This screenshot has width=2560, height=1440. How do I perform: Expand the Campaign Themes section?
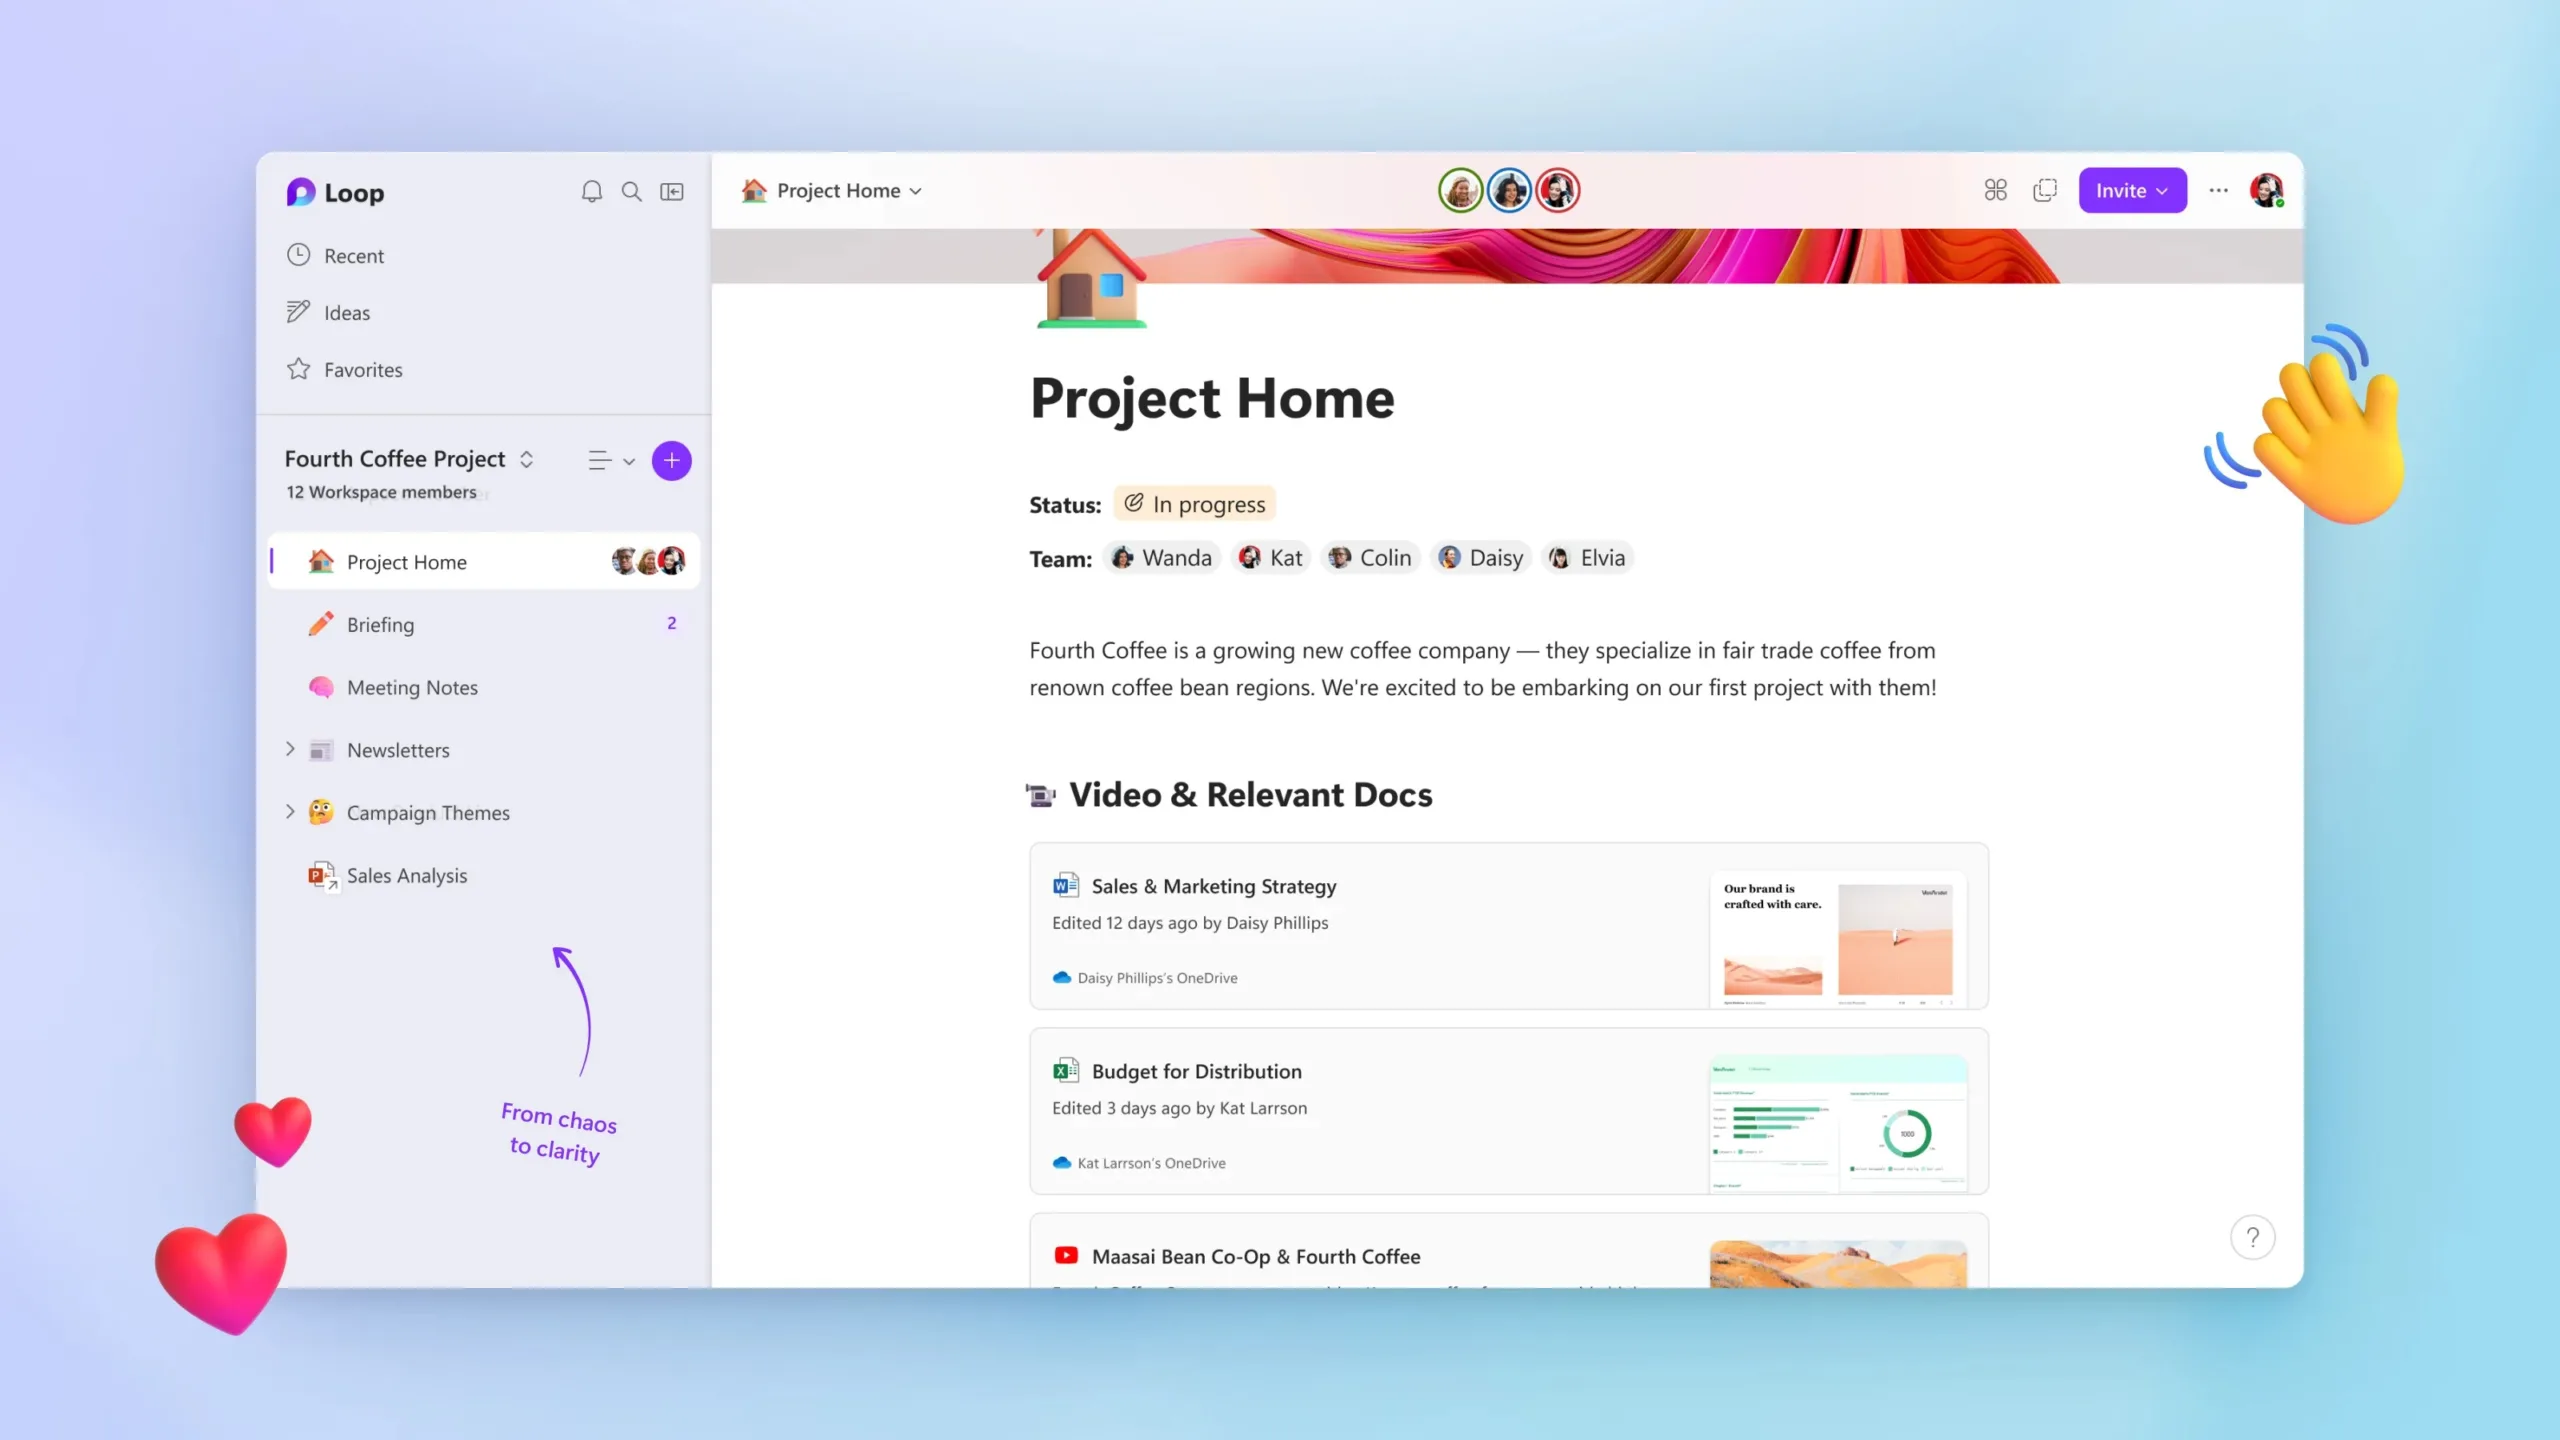tap(288, 811)
